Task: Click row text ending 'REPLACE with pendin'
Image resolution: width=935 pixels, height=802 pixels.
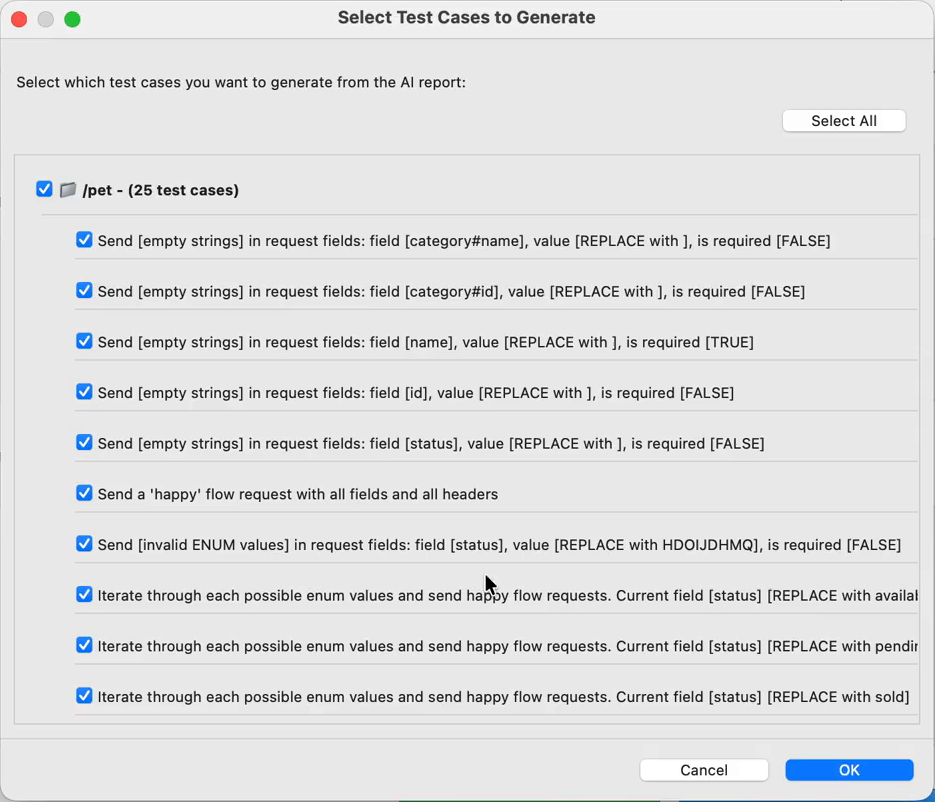Action: 507,646
